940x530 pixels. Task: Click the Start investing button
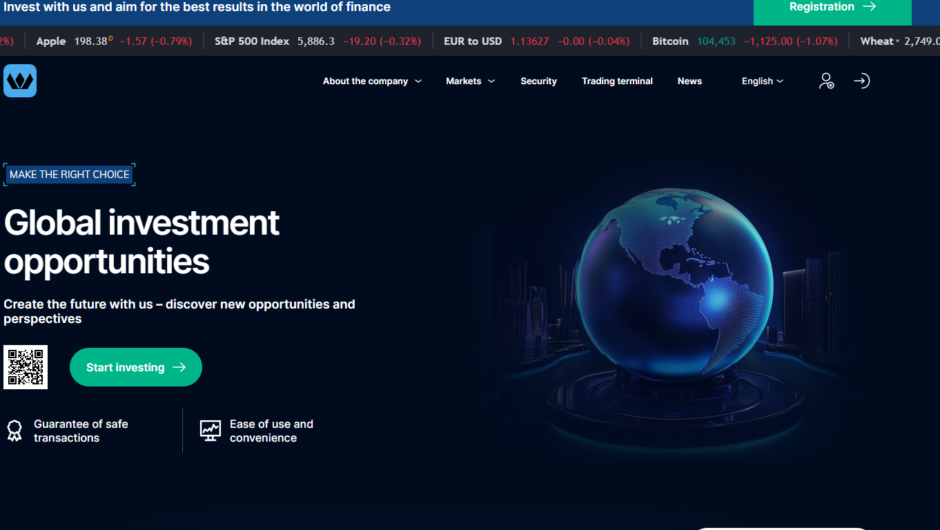[x=135, y=367]
